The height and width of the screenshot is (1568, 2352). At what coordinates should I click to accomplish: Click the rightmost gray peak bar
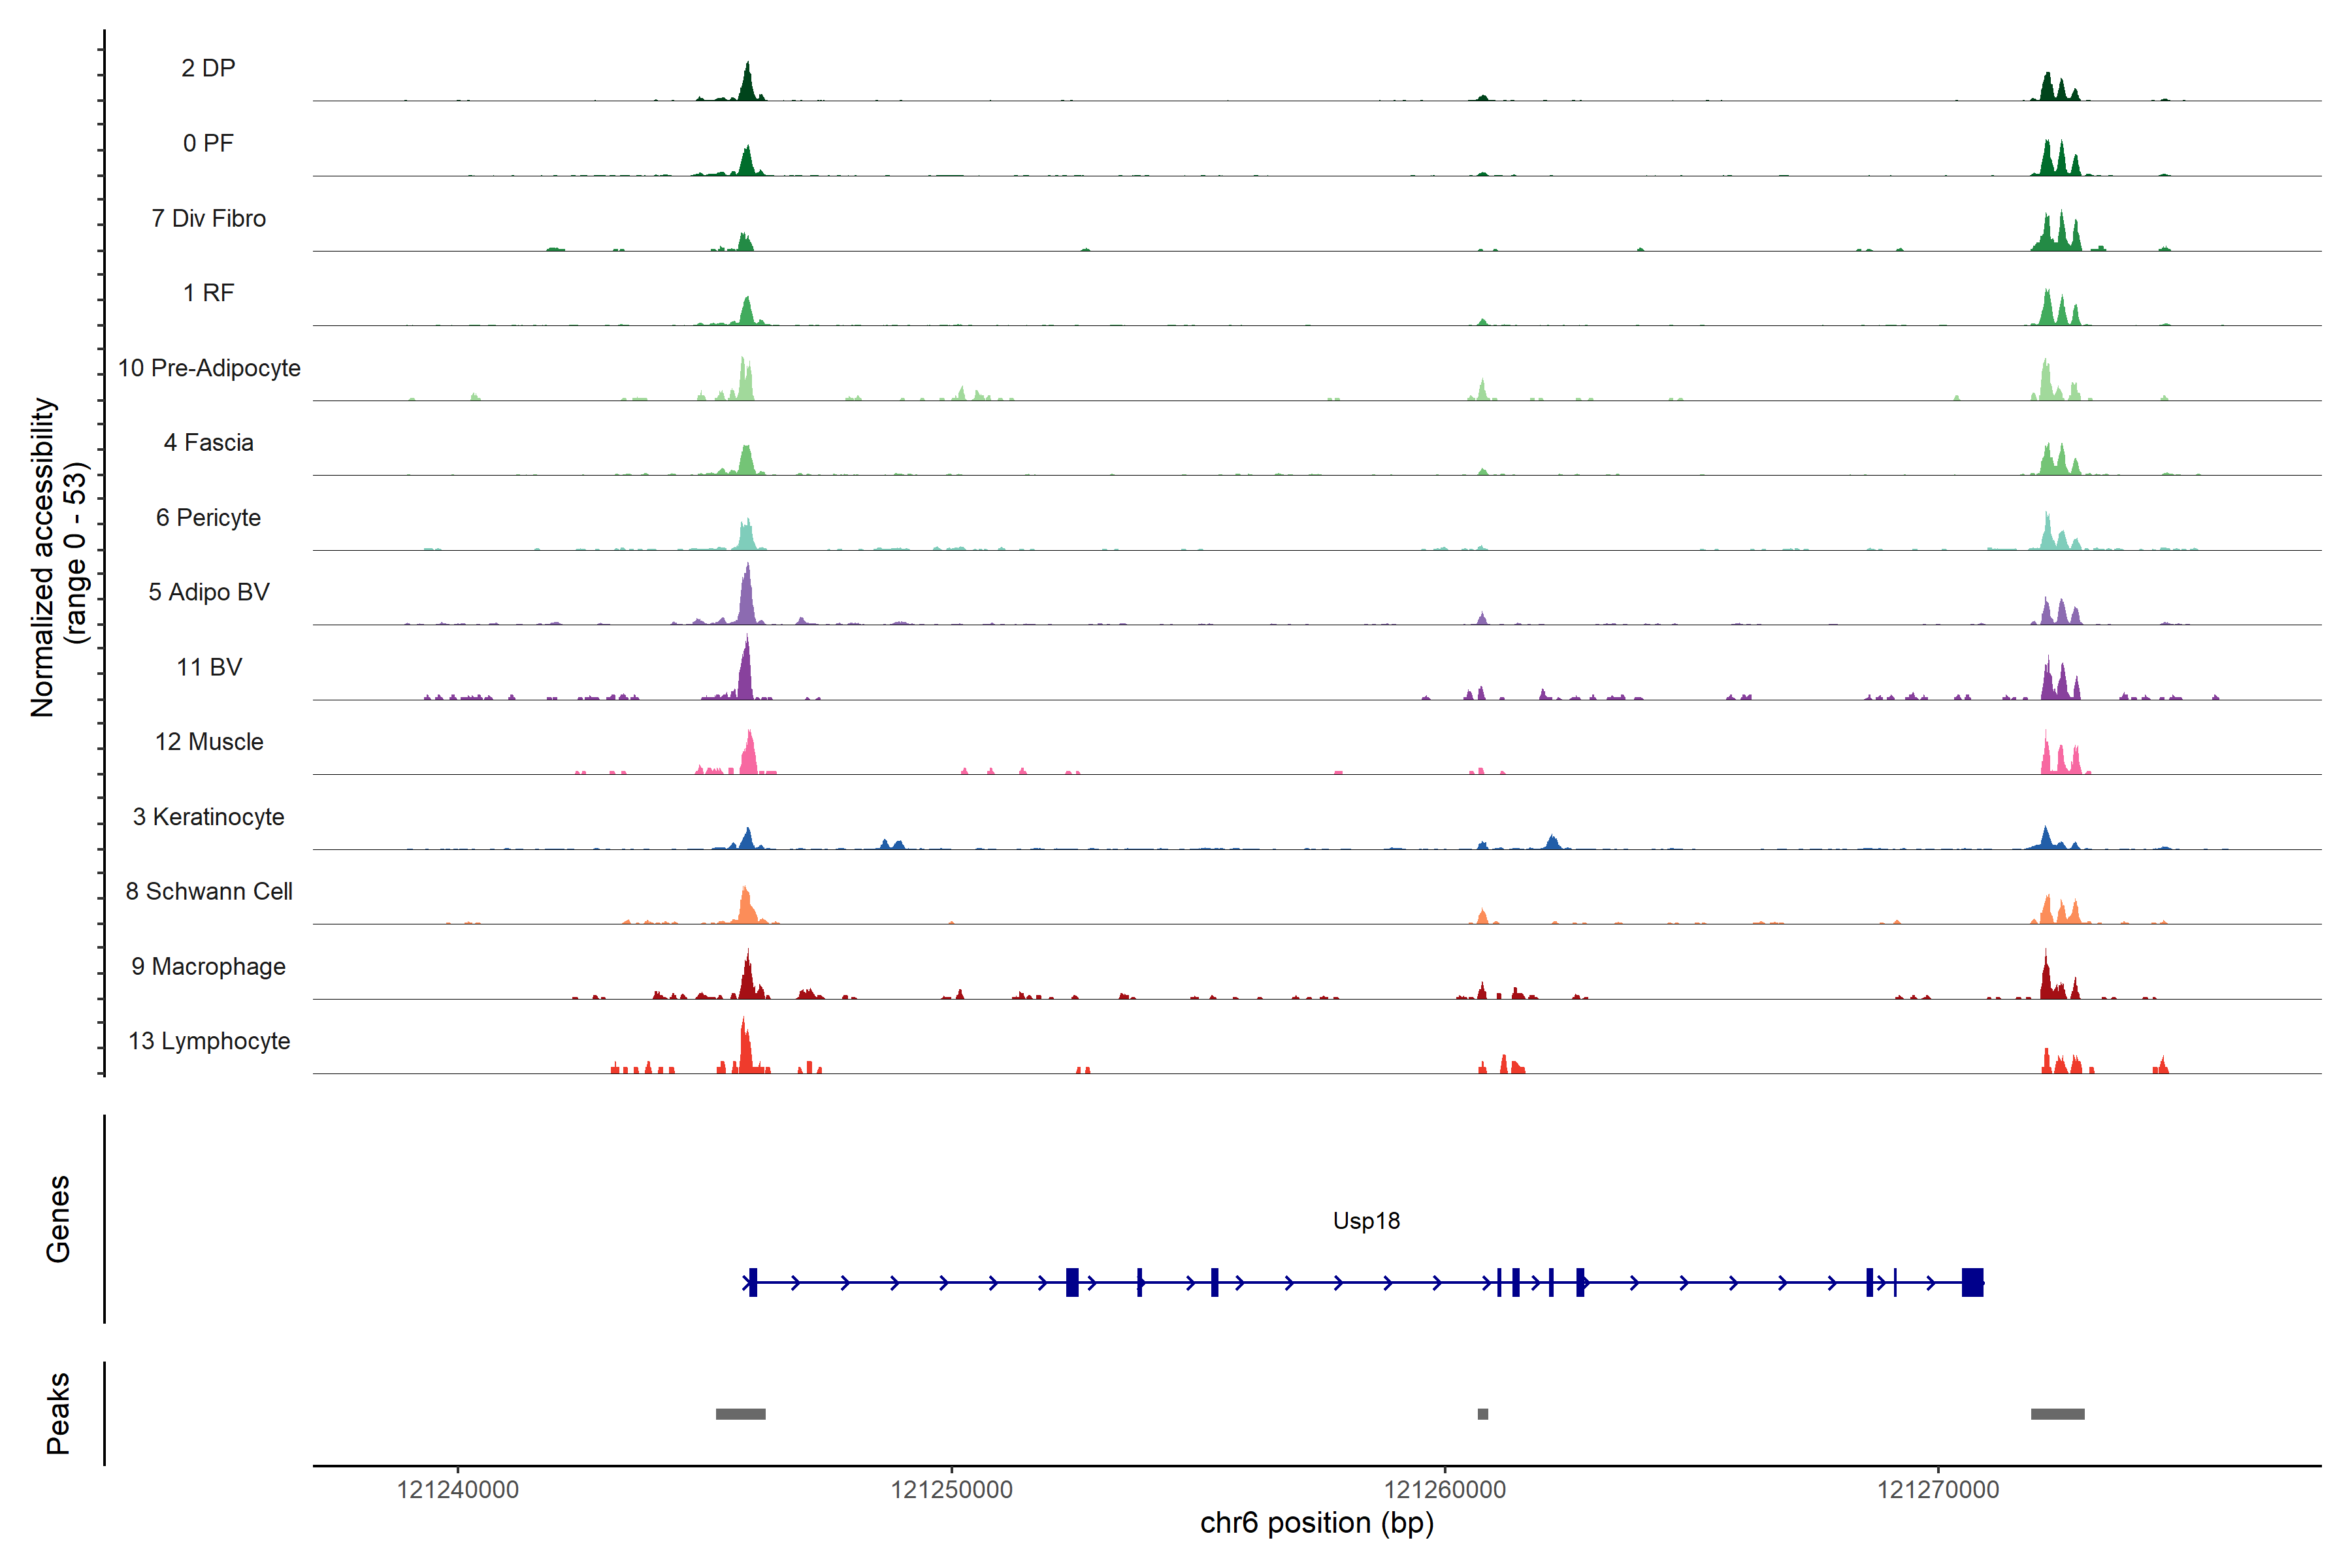tap(2057, 1414)
